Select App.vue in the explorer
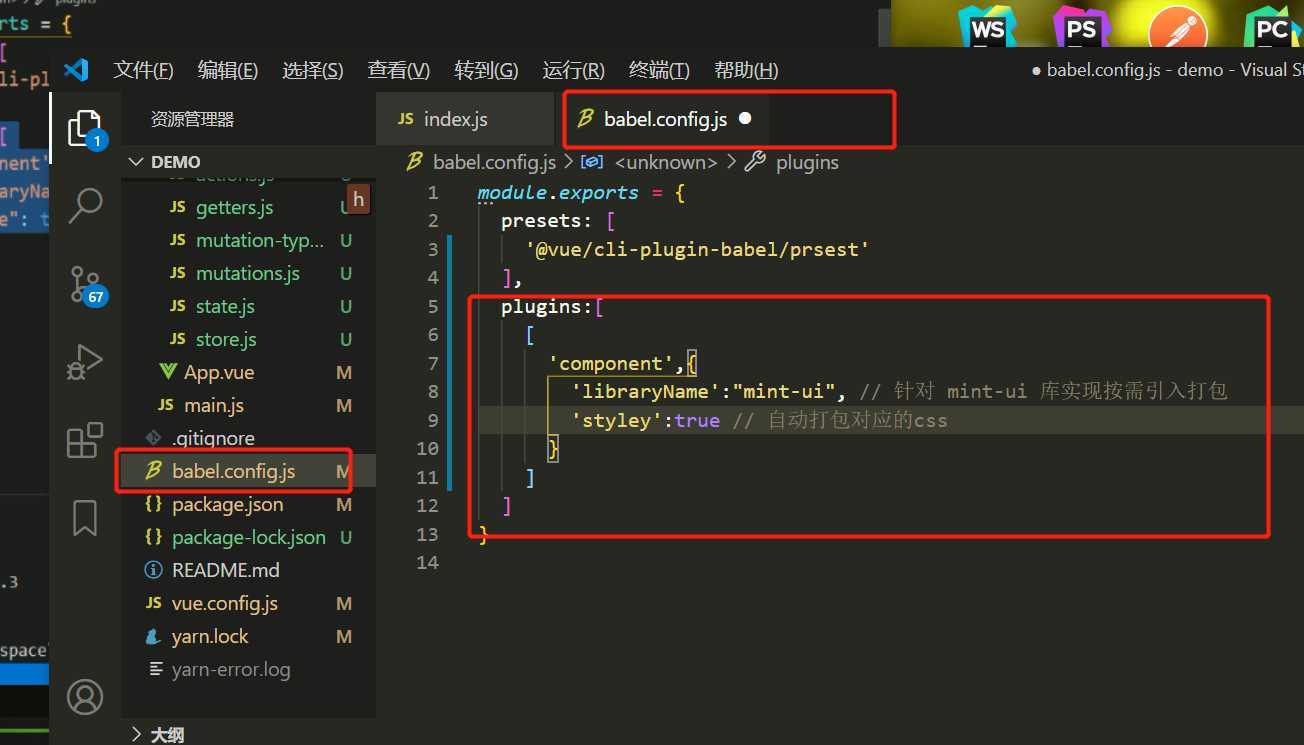The image size is (1304, 745). (219, 372)
